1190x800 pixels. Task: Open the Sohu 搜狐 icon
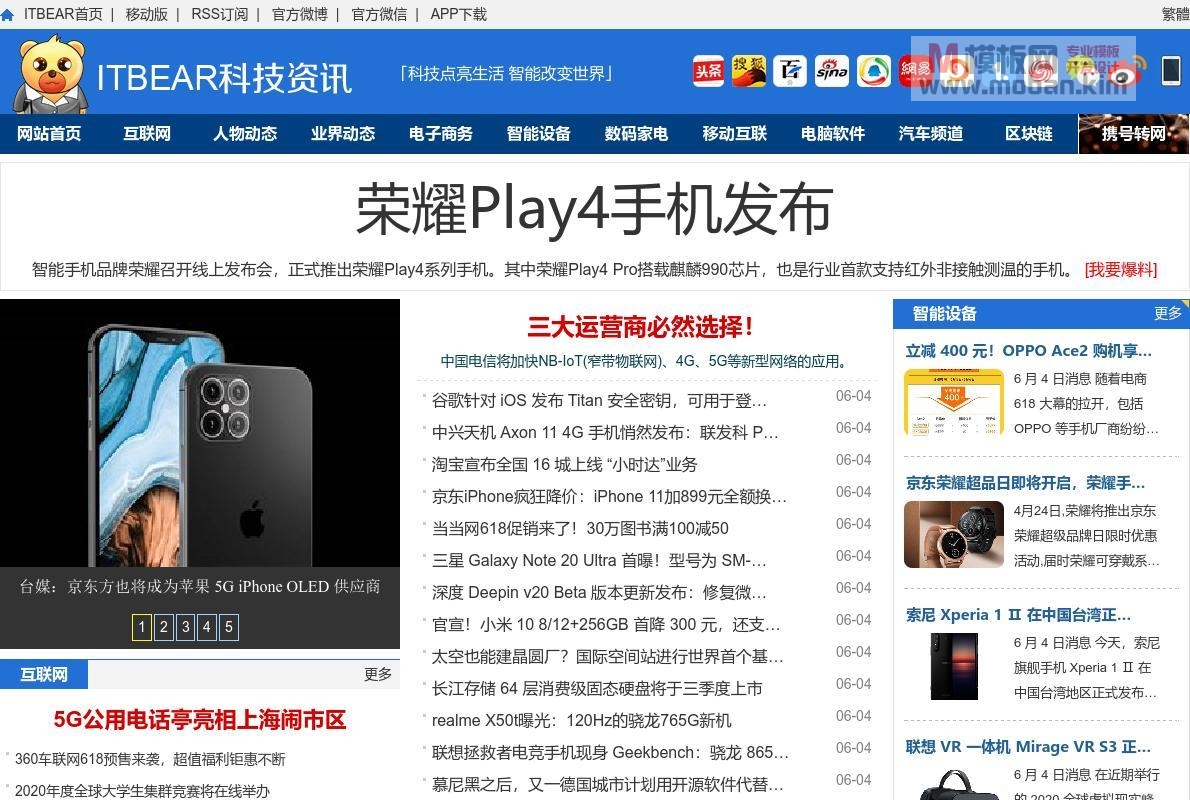point(749,71)
